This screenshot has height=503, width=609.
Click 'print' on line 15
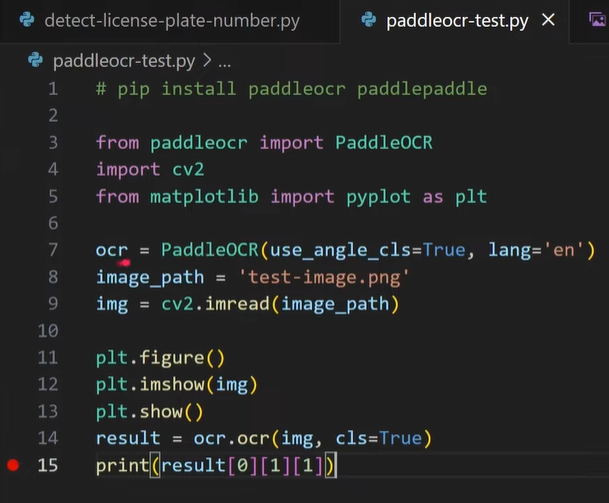point(123,465)
